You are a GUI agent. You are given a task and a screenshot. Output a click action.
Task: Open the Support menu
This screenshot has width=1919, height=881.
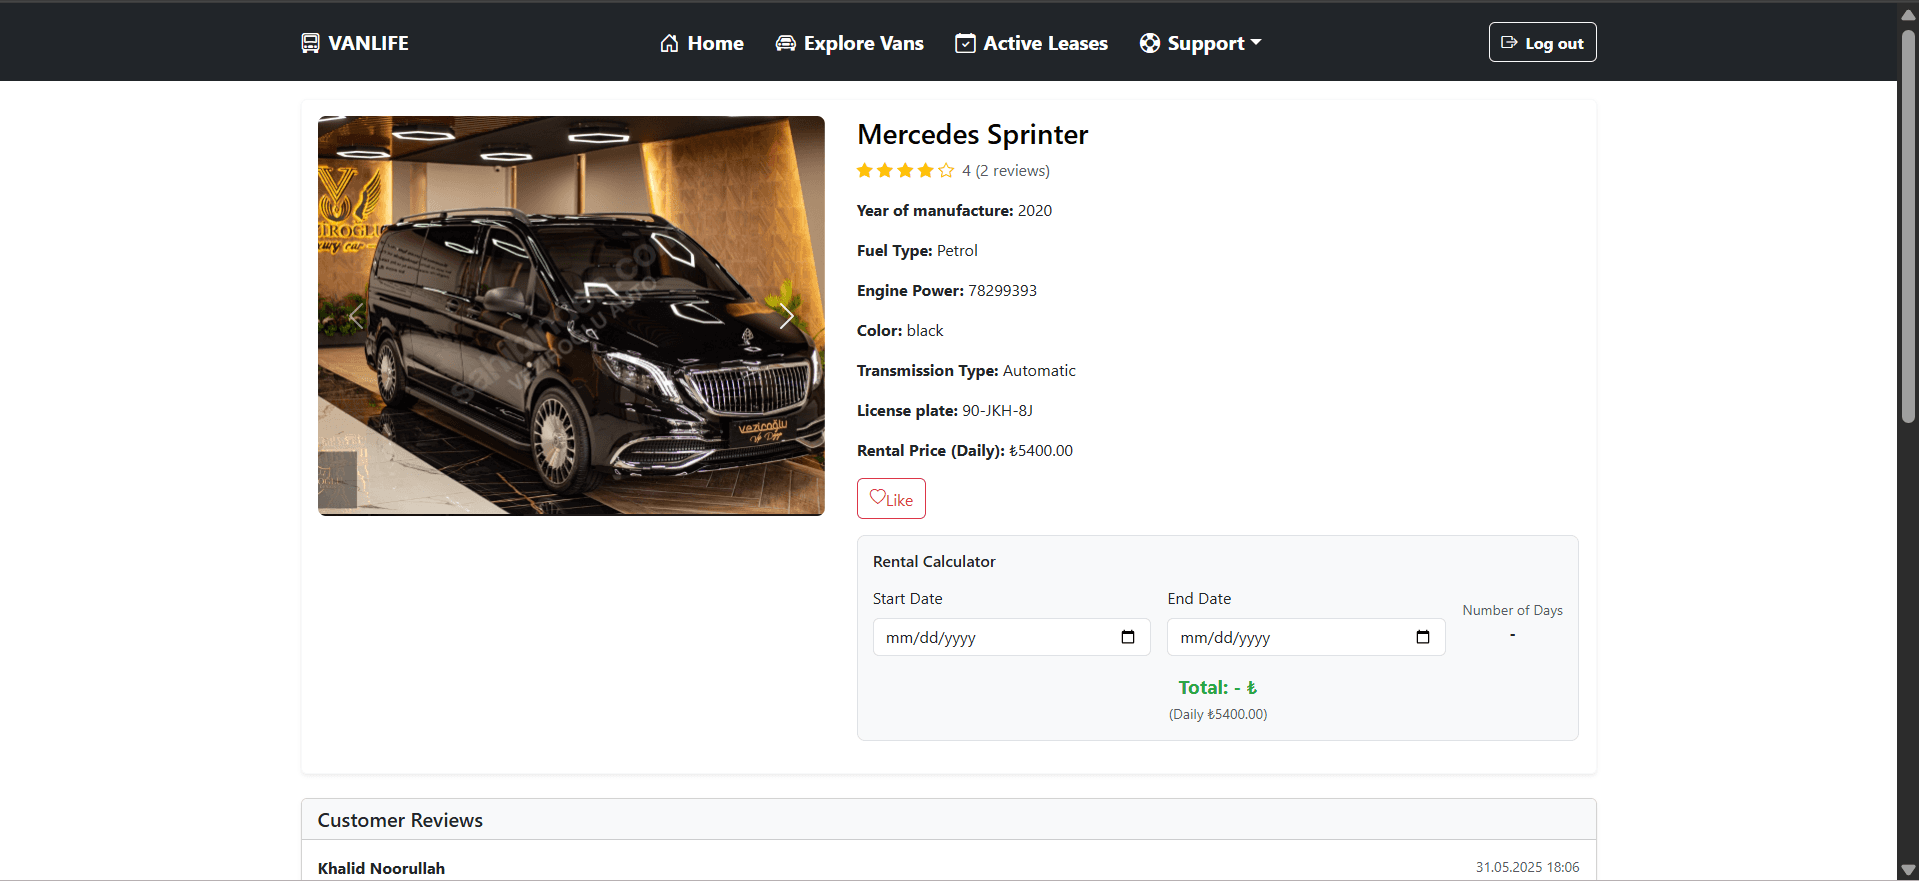click(1201, 43)
